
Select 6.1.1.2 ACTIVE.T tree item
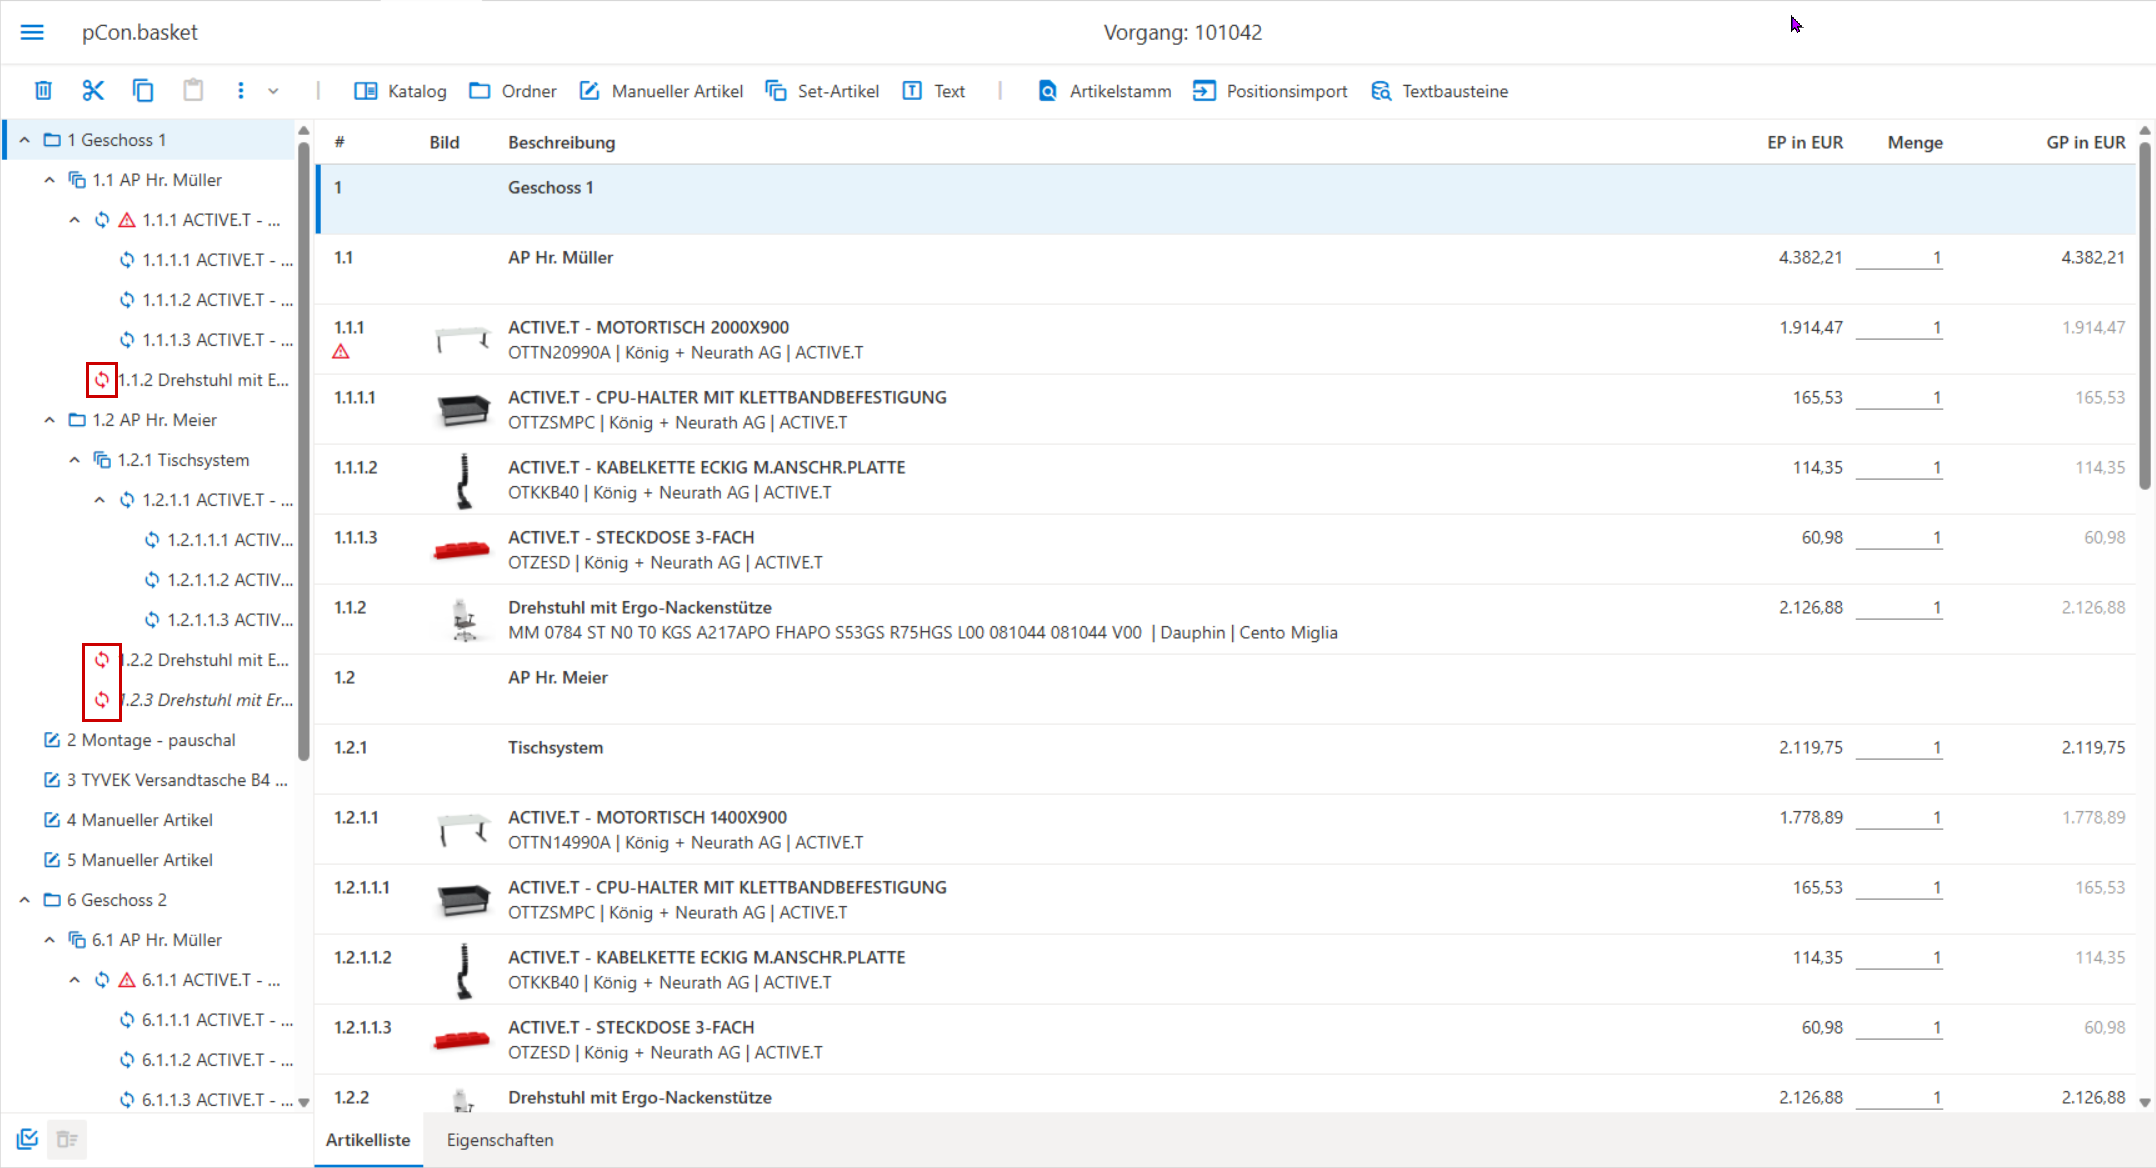(x=206, y=1060)
